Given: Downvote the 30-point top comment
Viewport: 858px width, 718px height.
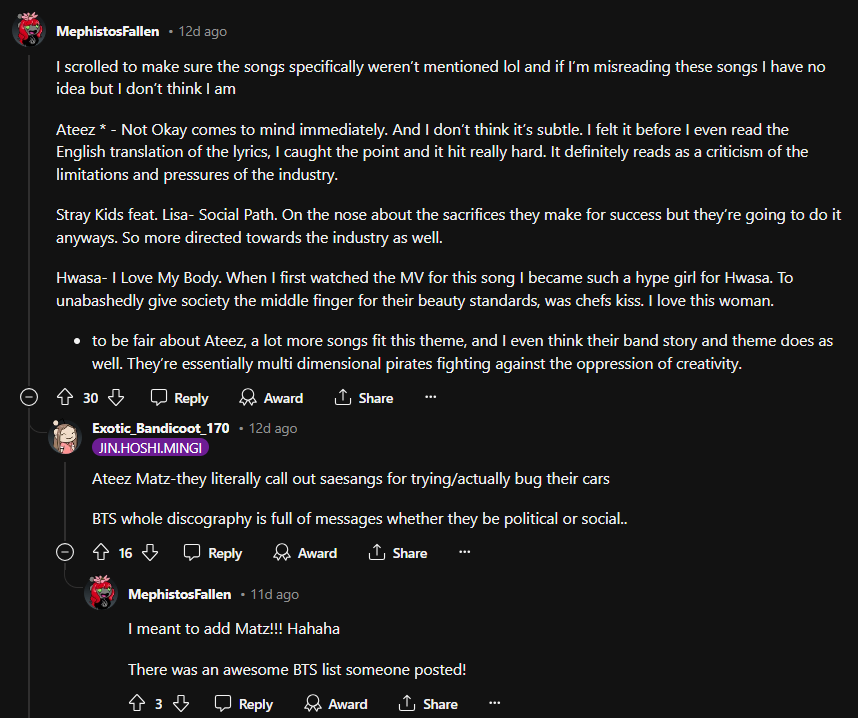Looking at the screenshot, I should pos(115,398).
